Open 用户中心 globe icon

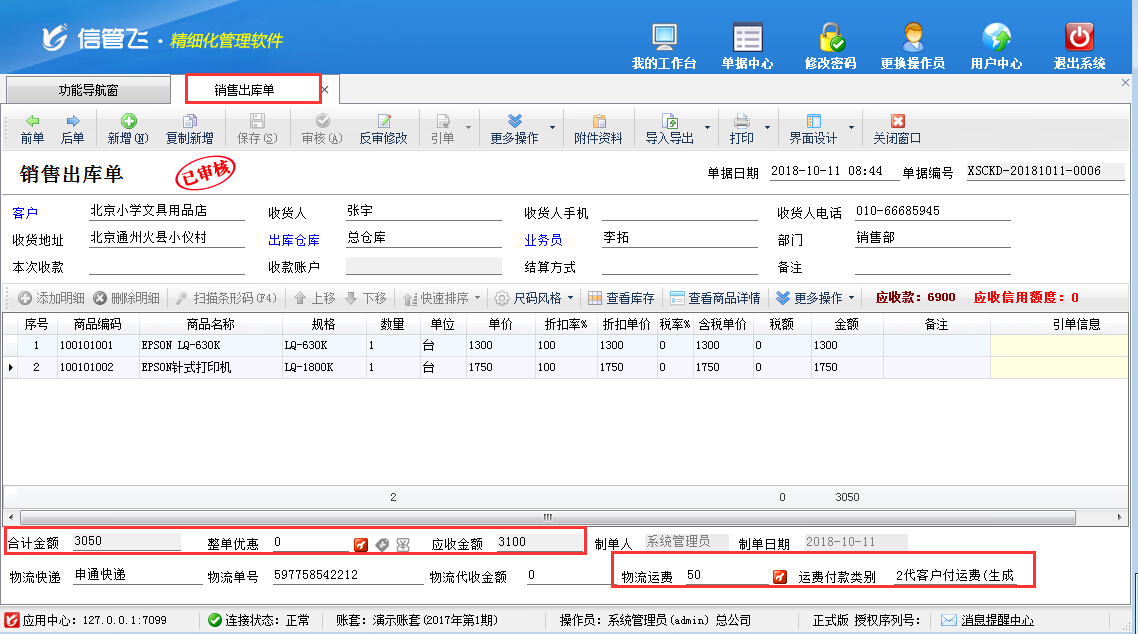(996, 46)
